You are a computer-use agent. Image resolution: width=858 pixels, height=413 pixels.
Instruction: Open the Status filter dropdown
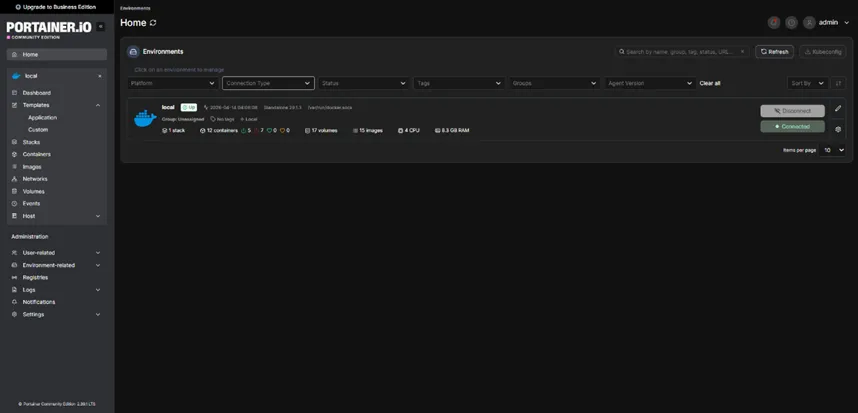[363, 83]
